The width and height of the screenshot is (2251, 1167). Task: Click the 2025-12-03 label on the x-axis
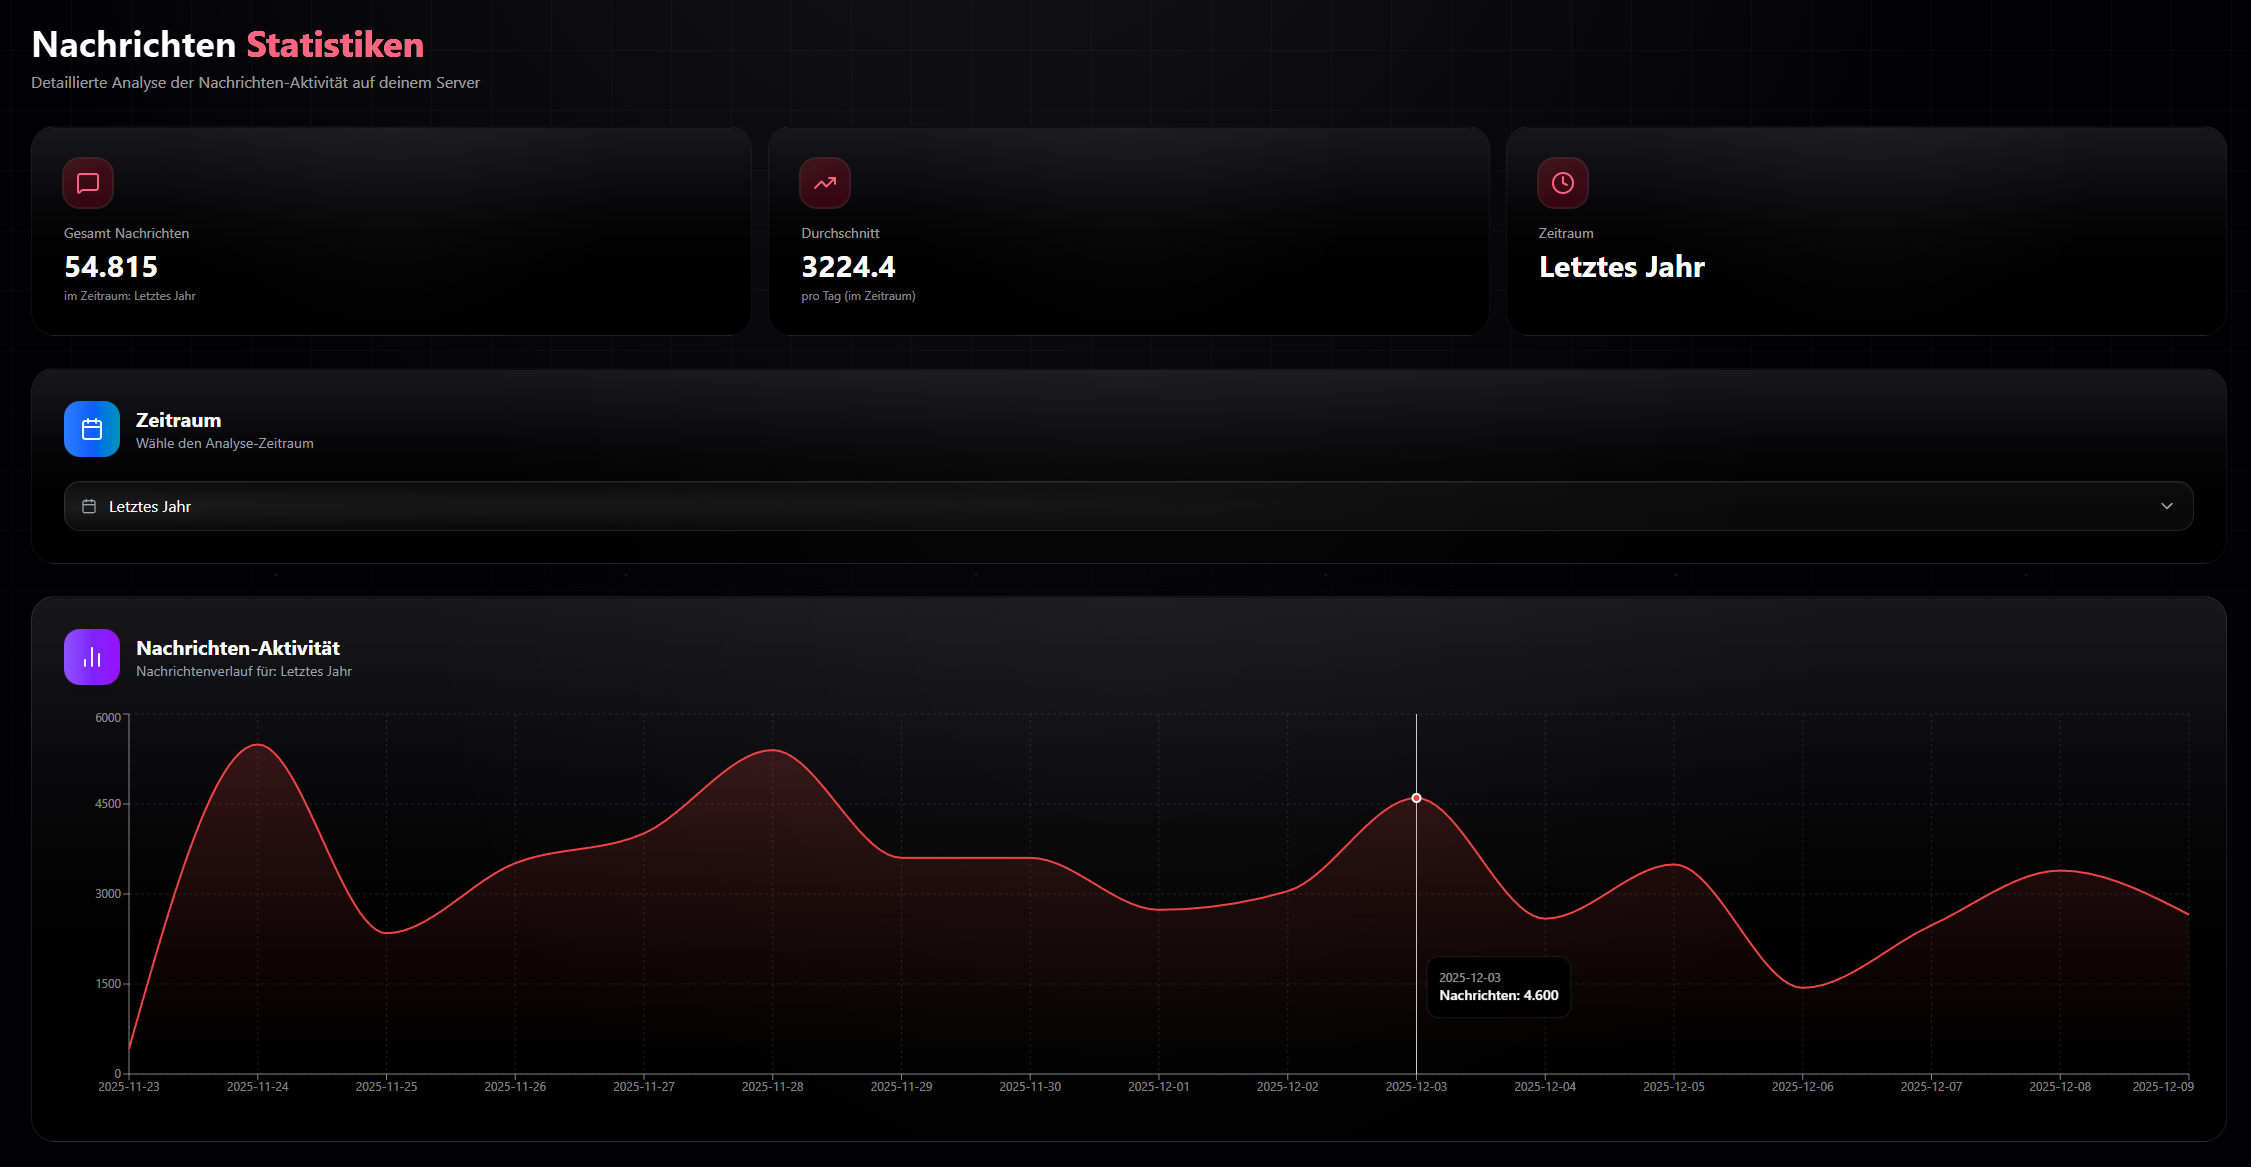[x=1416, y=1086]
